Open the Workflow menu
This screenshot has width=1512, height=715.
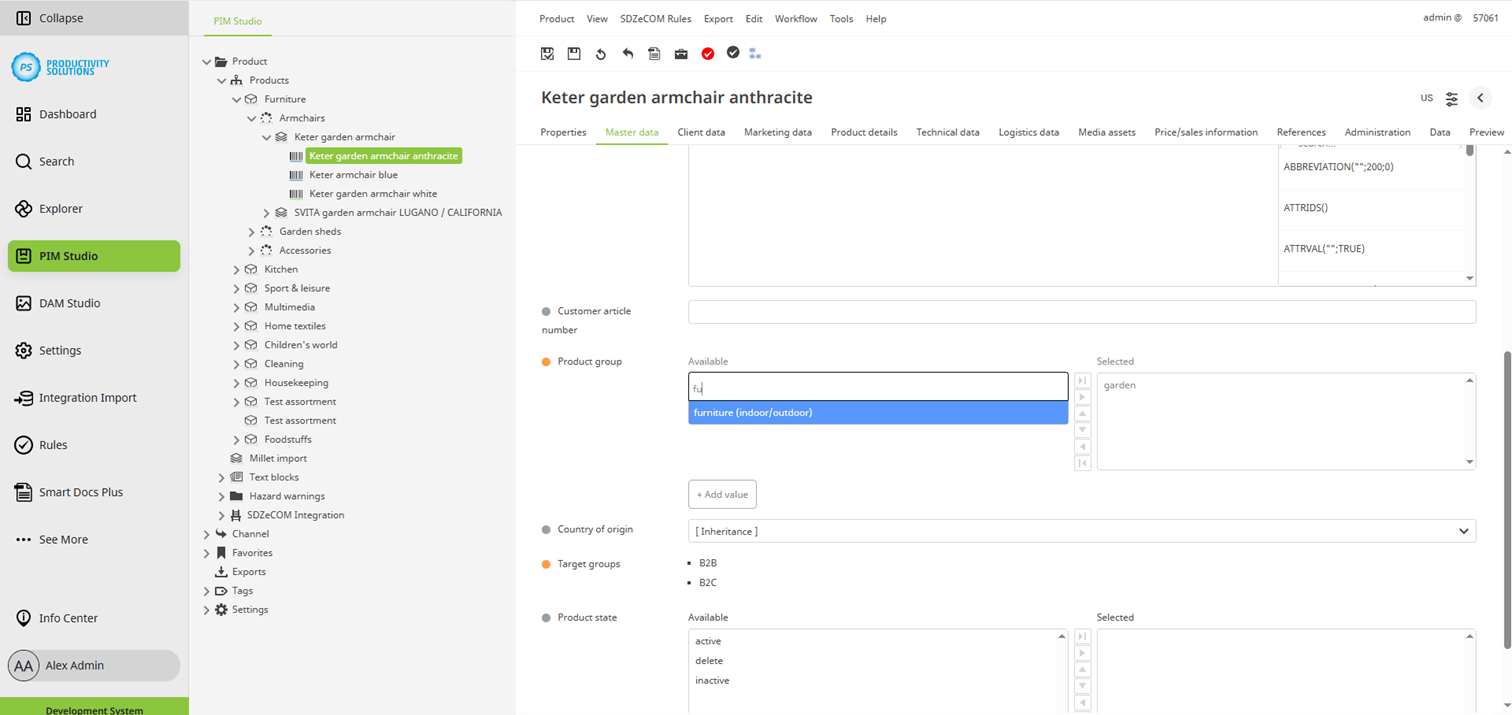[x=796, y=18]
